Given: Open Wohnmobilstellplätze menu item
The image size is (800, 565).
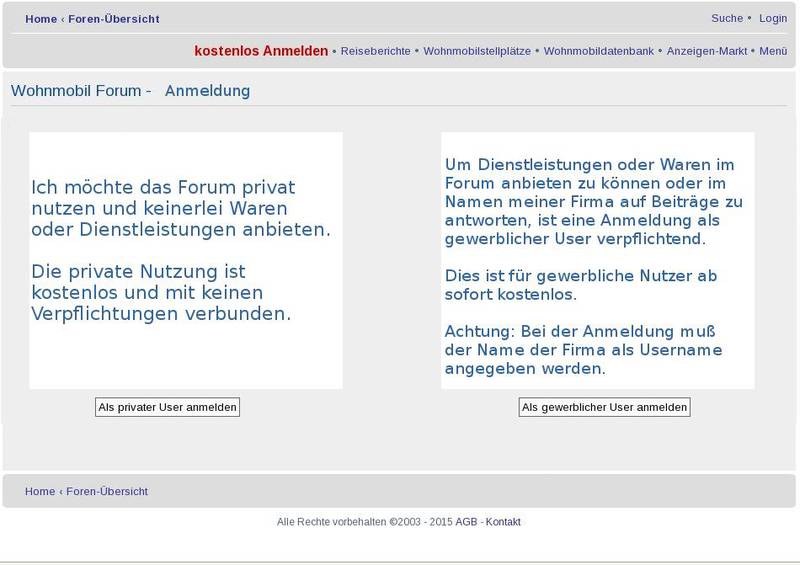Looking at the screenshot, I should 477,51.
